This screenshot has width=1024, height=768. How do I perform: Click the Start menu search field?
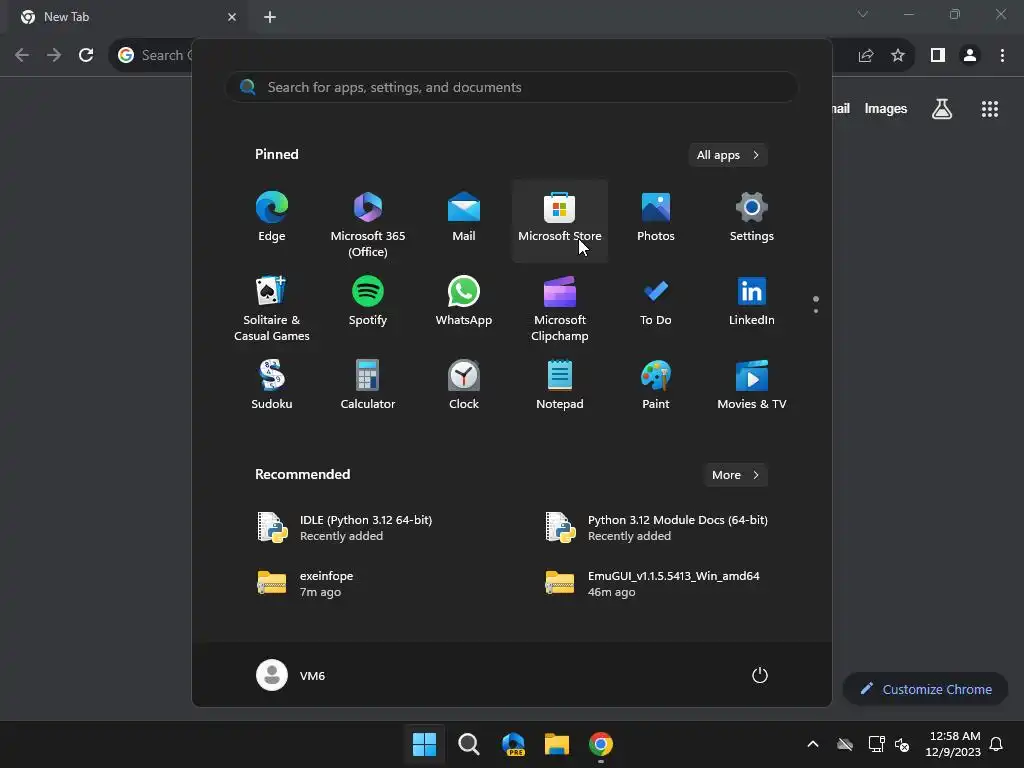click(x=512, y=88)
